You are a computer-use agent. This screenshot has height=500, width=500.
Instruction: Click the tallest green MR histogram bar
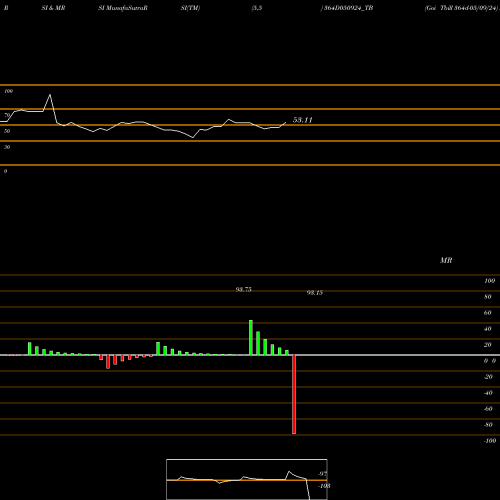pos(251,337)
